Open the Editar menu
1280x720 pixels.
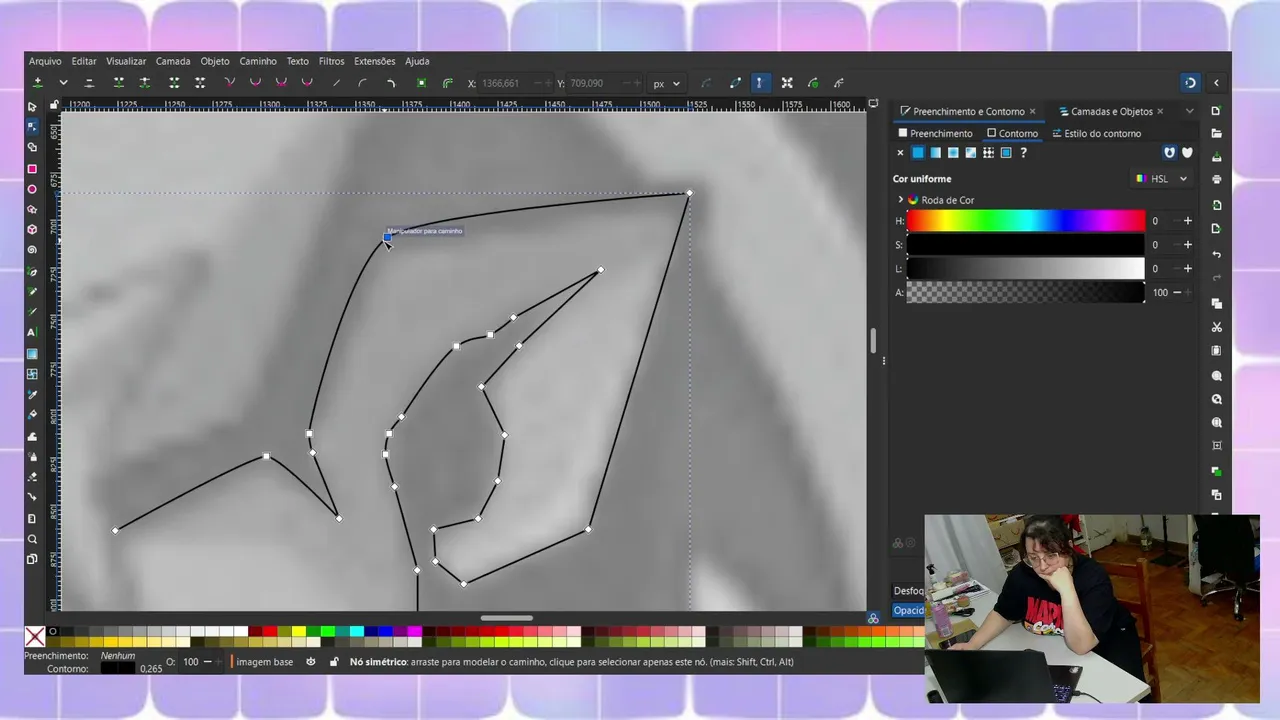(84, 61)
